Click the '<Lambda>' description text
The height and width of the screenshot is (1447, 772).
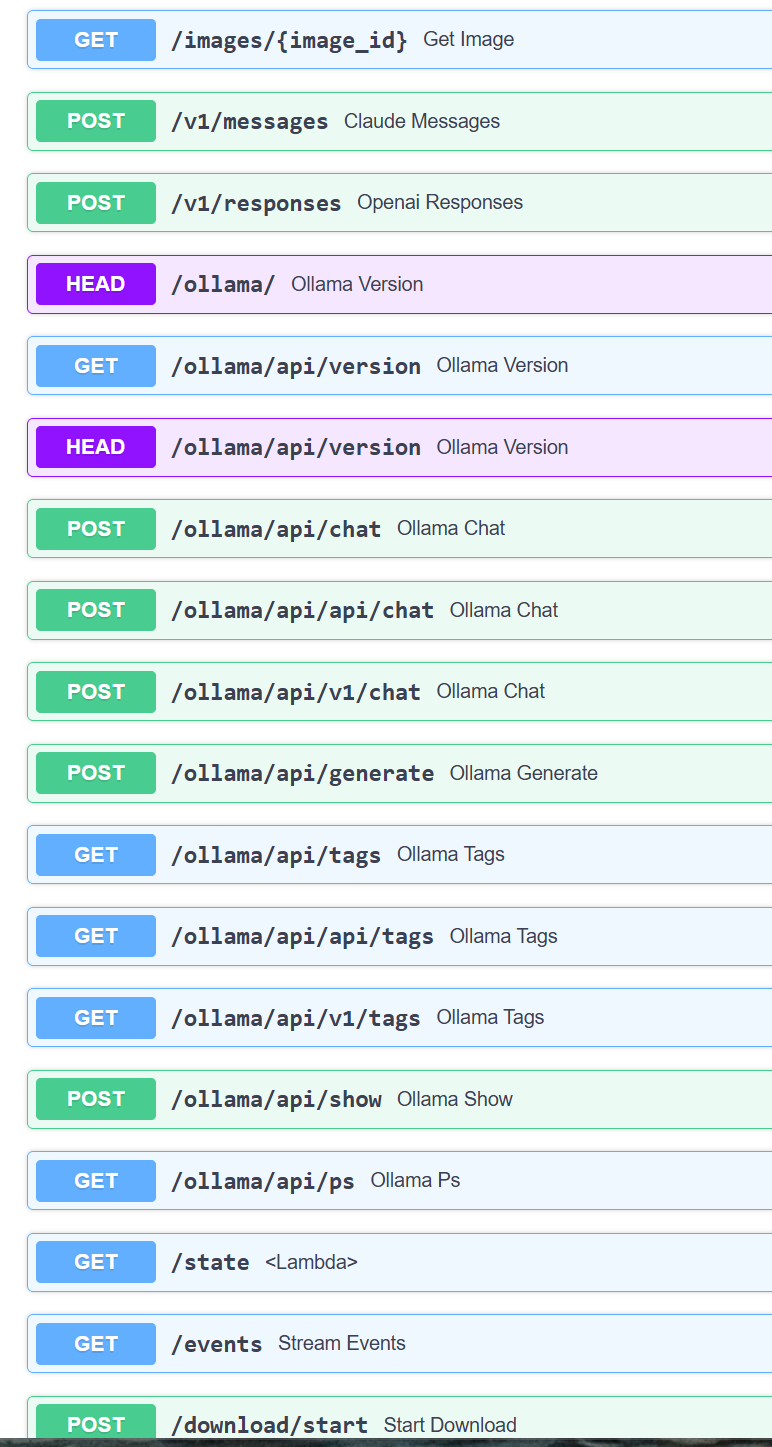coord(311,1262)
